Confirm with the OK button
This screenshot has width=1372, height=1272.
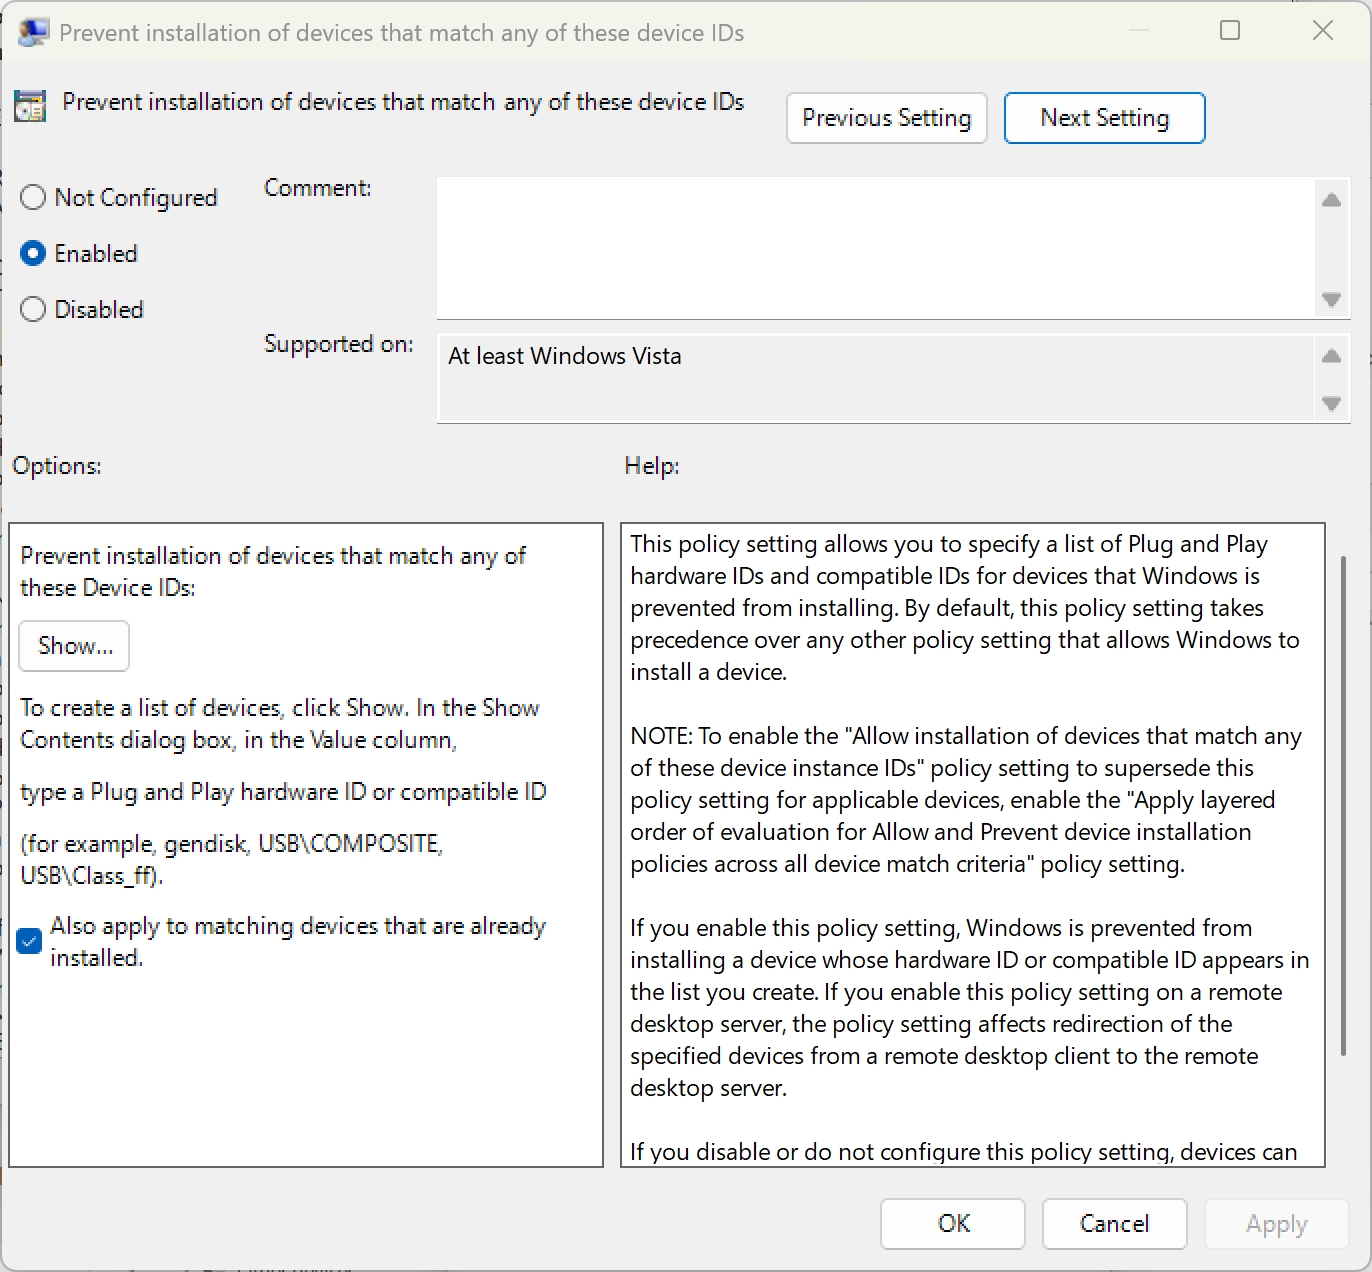click(952, 1224)
